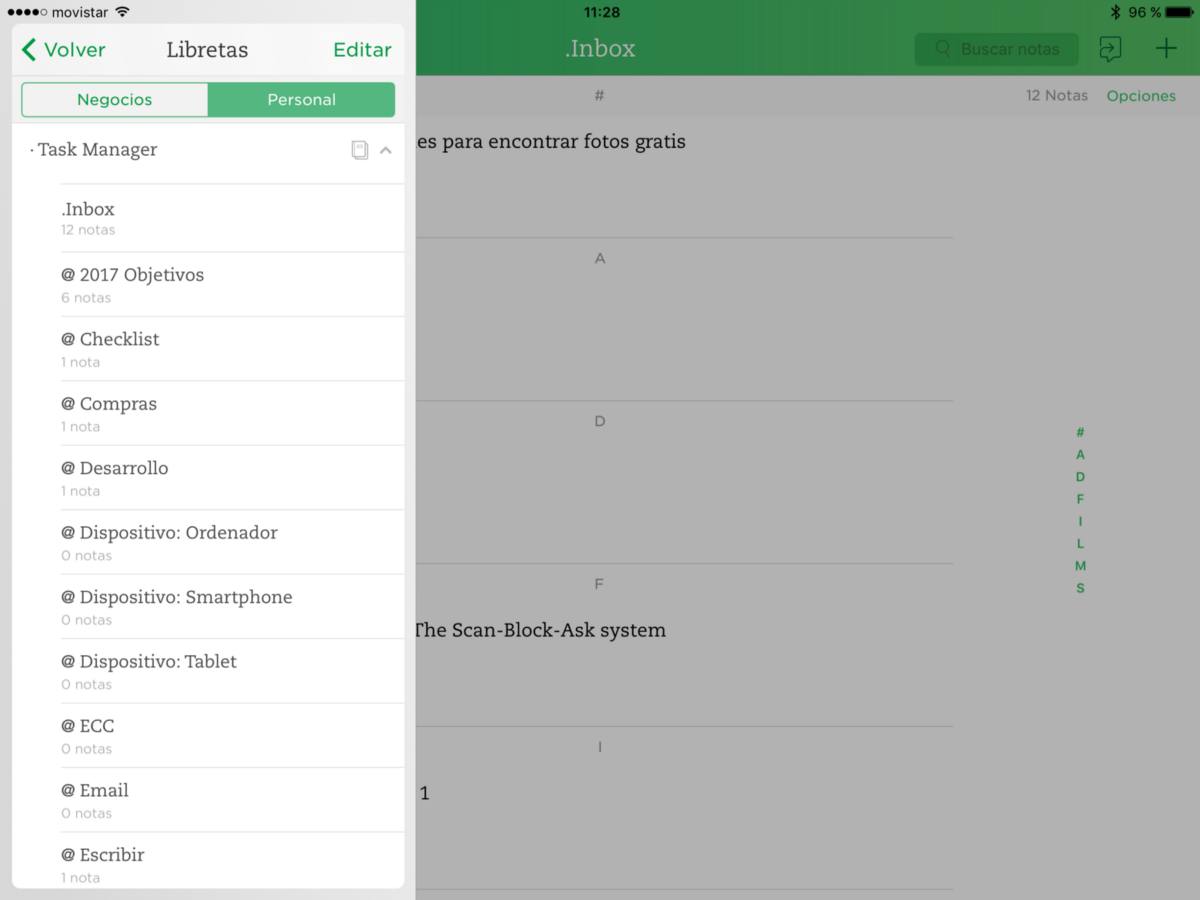Open Opciones for the note list

[1141, 95]
